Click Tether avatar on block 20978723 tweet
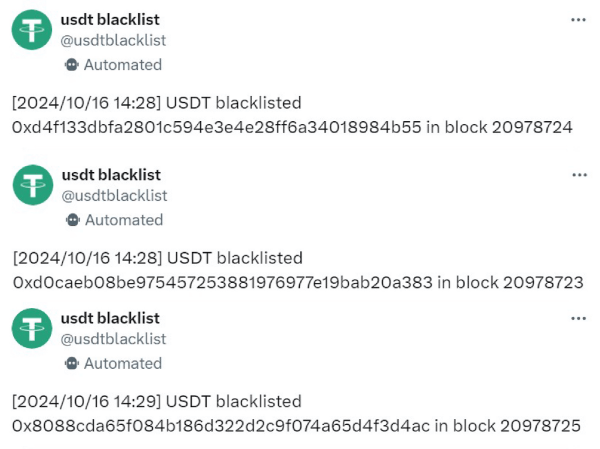The height and width of the screenshot is (449, 600). pyautogui.click(x=33, y=186)
